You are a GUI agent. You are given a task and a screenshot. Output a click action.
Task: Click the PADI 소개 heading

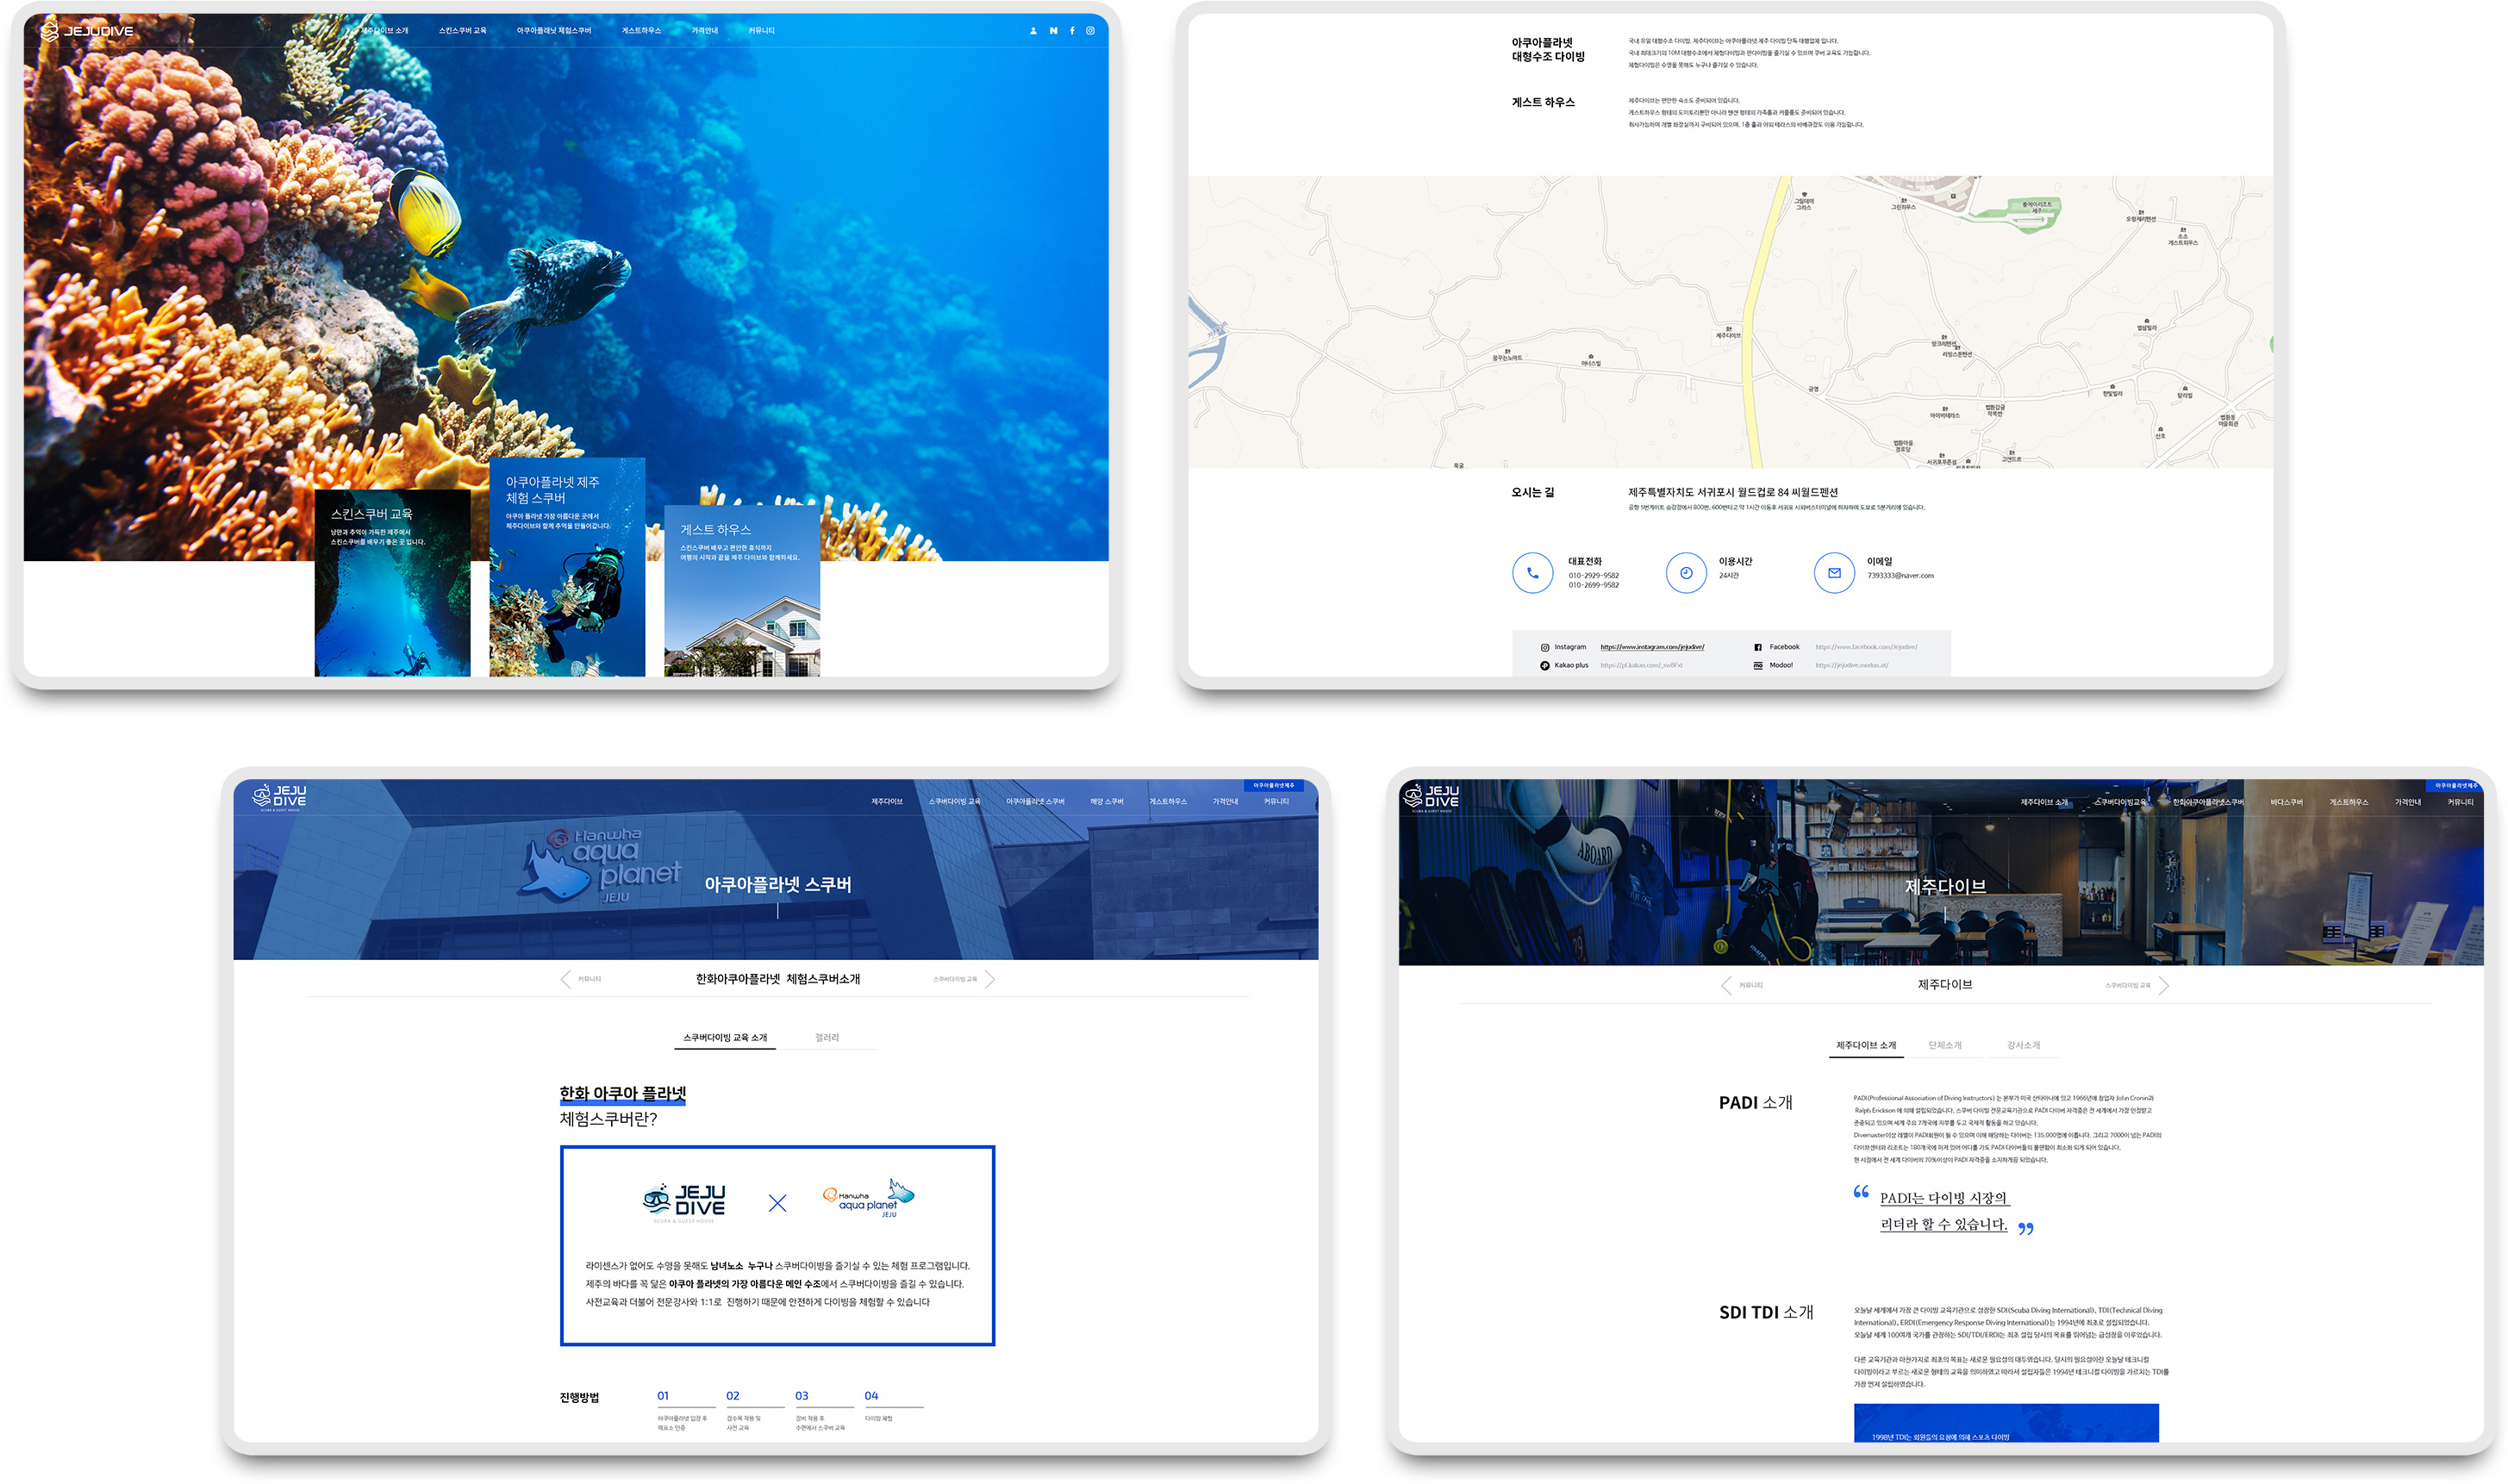(x=1755, y=1103)
